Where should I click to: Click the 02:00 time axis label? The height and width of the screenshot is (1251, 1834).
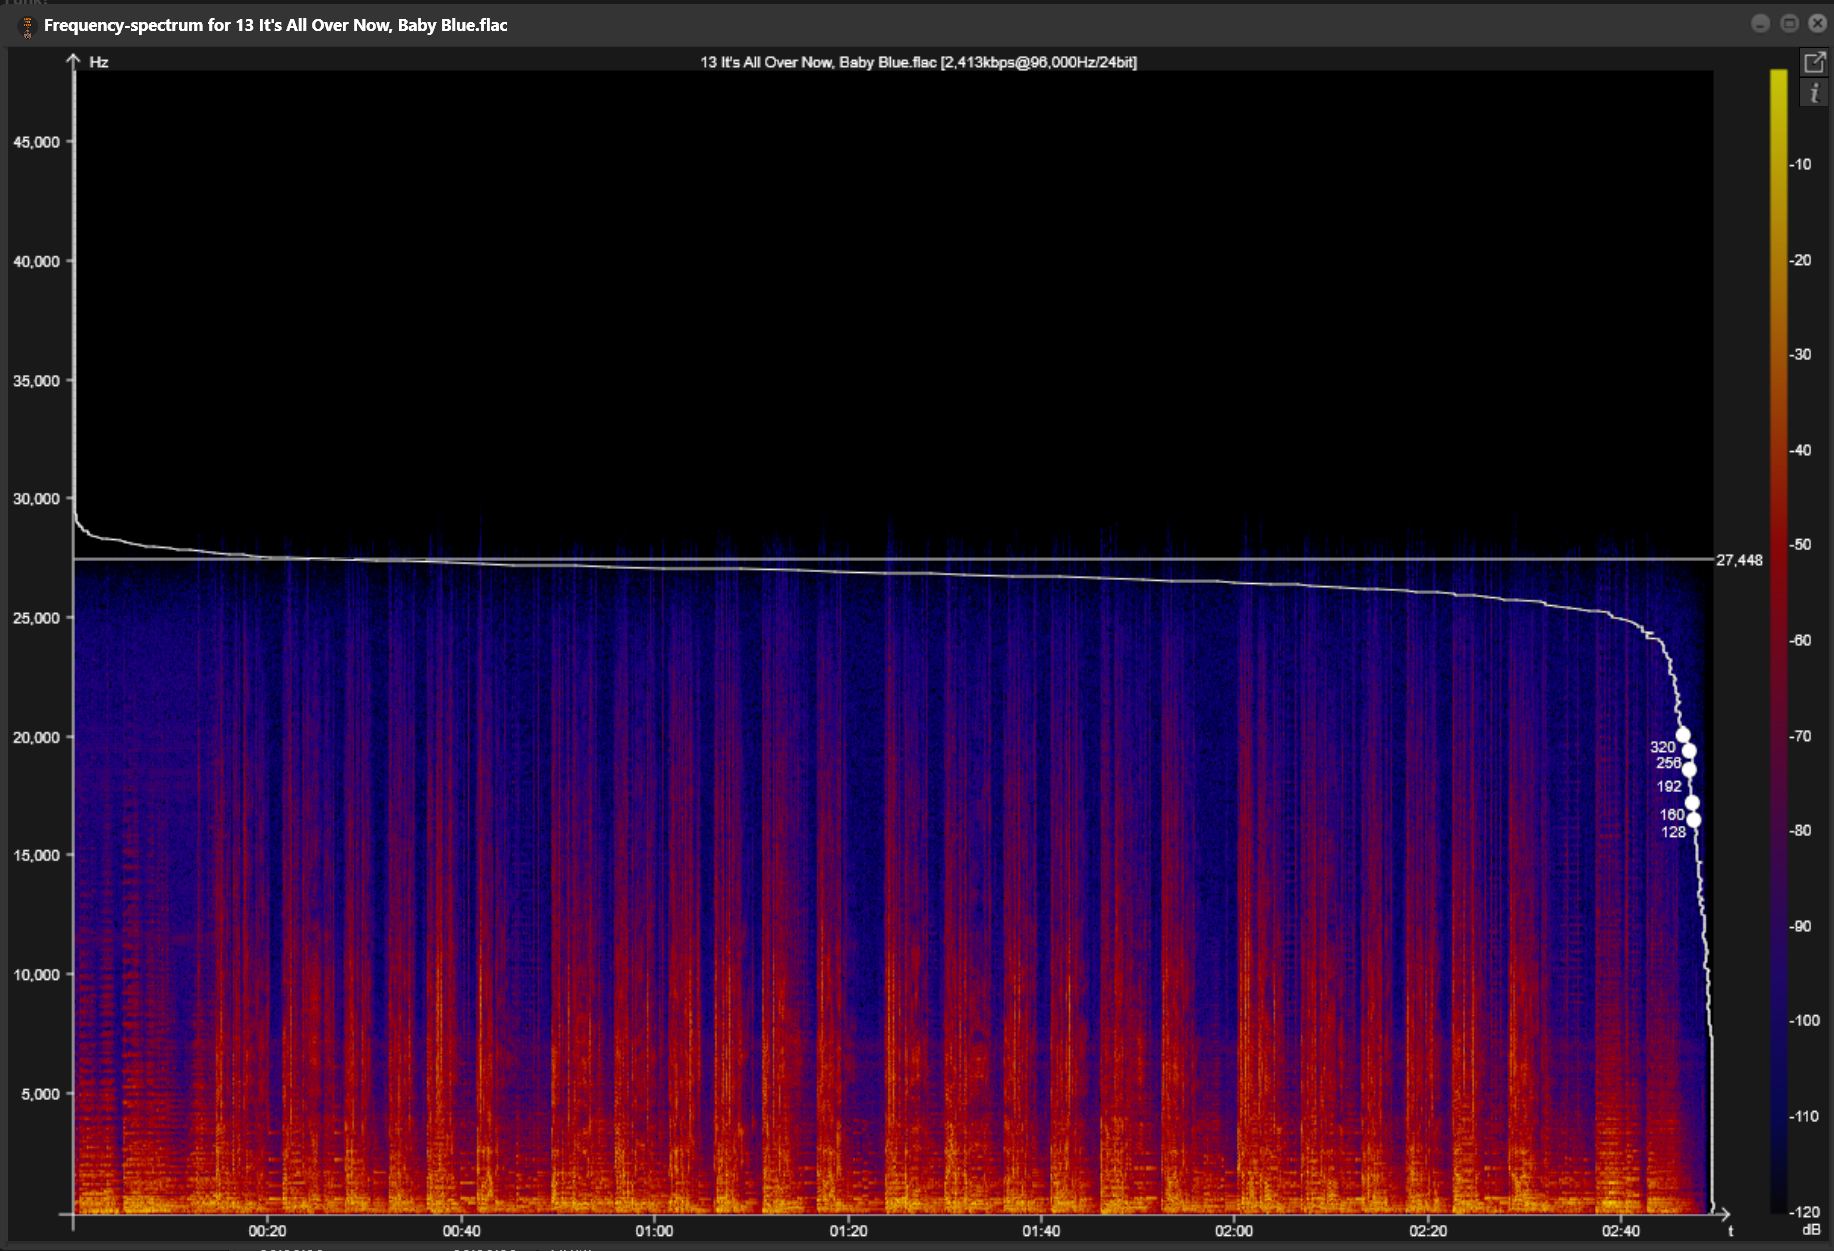point(1234,1231)
